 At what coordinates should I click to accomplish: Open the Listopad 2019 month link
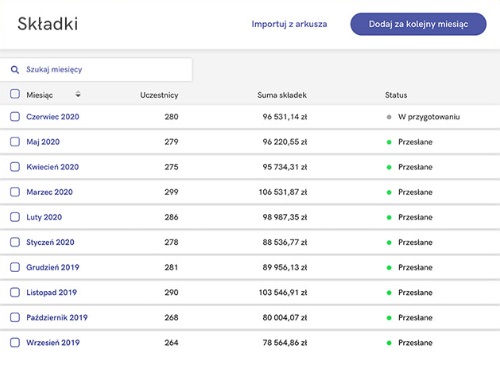click(52, 293)
